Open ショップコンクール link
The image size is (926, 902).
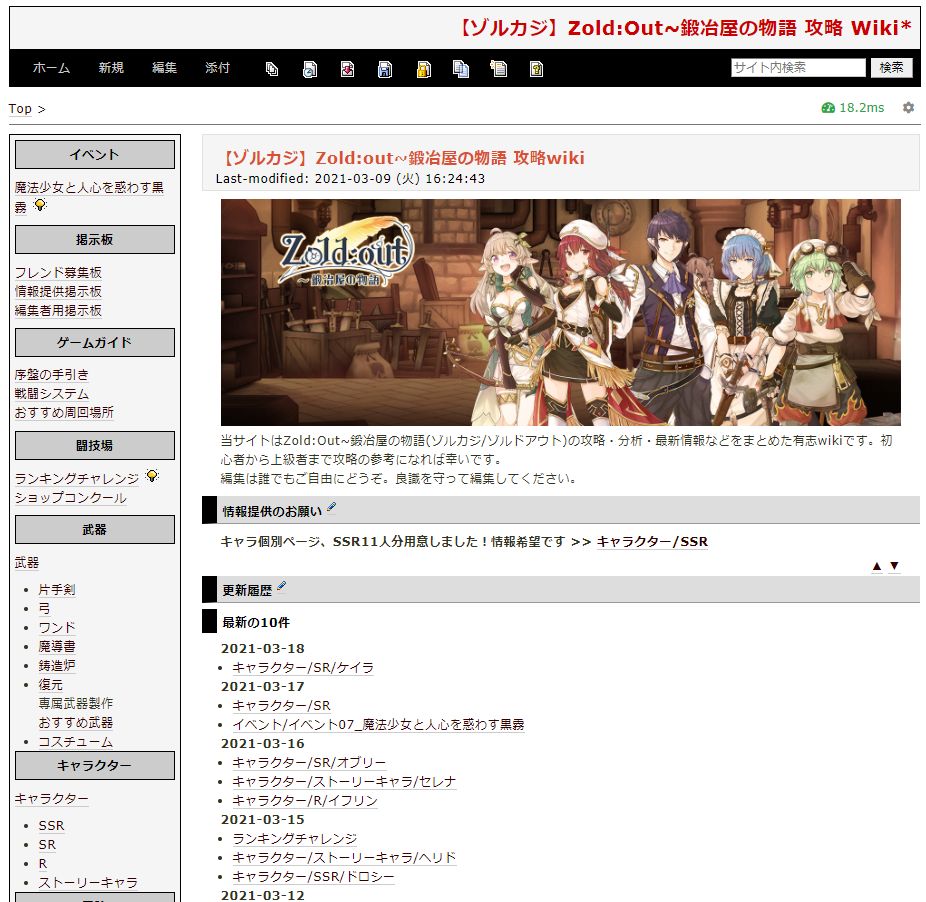[x=71, y=497]
